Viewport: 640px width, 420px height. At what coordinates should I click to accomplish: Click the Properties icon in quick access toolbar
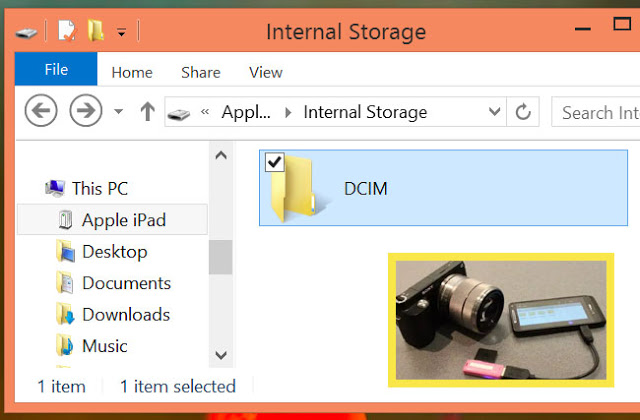[x=67, y=31]
